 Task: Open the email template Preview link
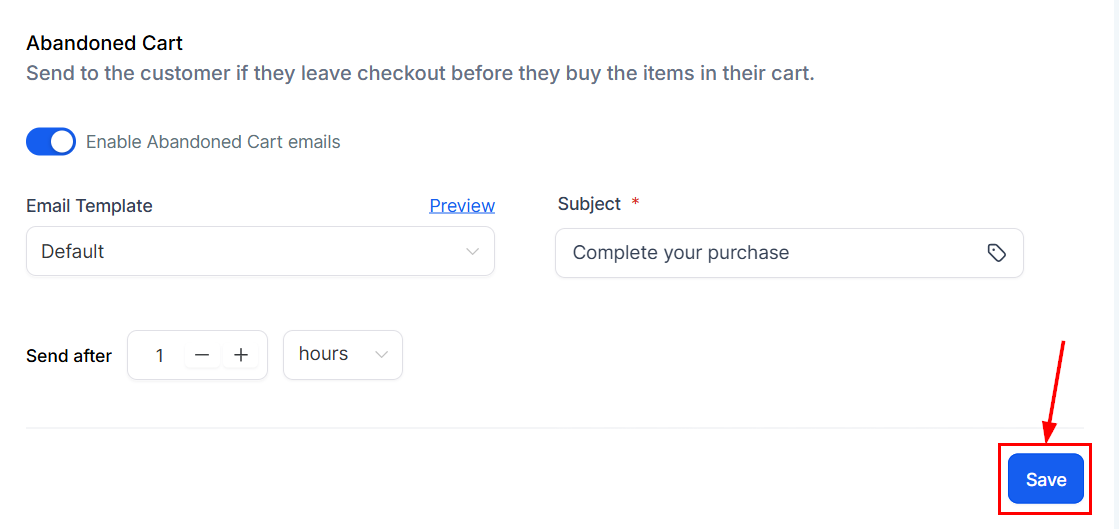(x=462, y=206)
